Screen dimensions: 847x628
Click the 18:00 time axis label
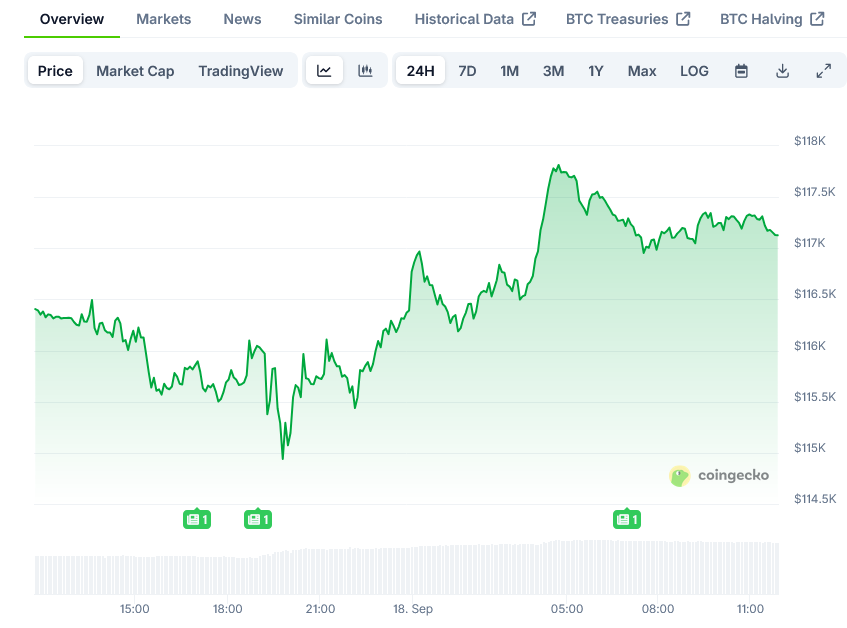pyautogui.click(x=227, y=609)
